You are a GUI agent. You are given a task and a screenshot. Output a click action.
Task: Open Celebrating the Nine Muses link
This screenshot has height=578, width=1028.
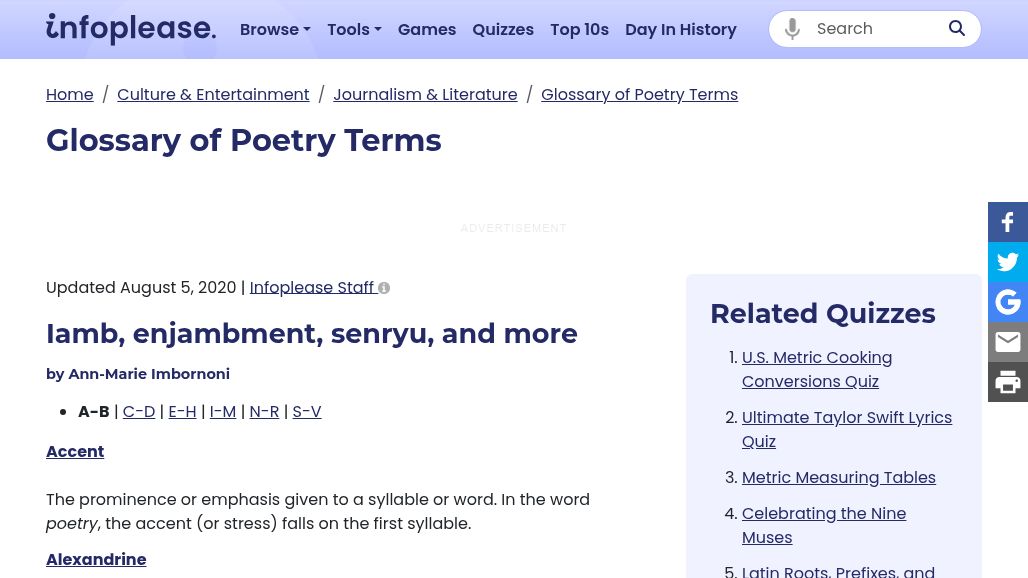pyautogui.click(x=823, y=526)
